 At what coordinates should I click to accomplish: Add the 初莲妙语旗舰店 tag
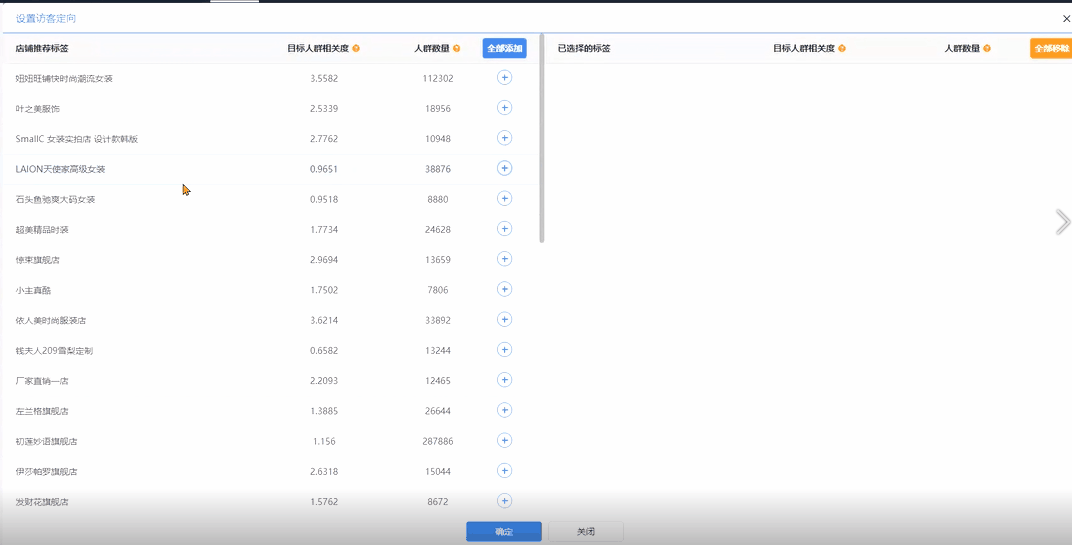click(504, 440)
